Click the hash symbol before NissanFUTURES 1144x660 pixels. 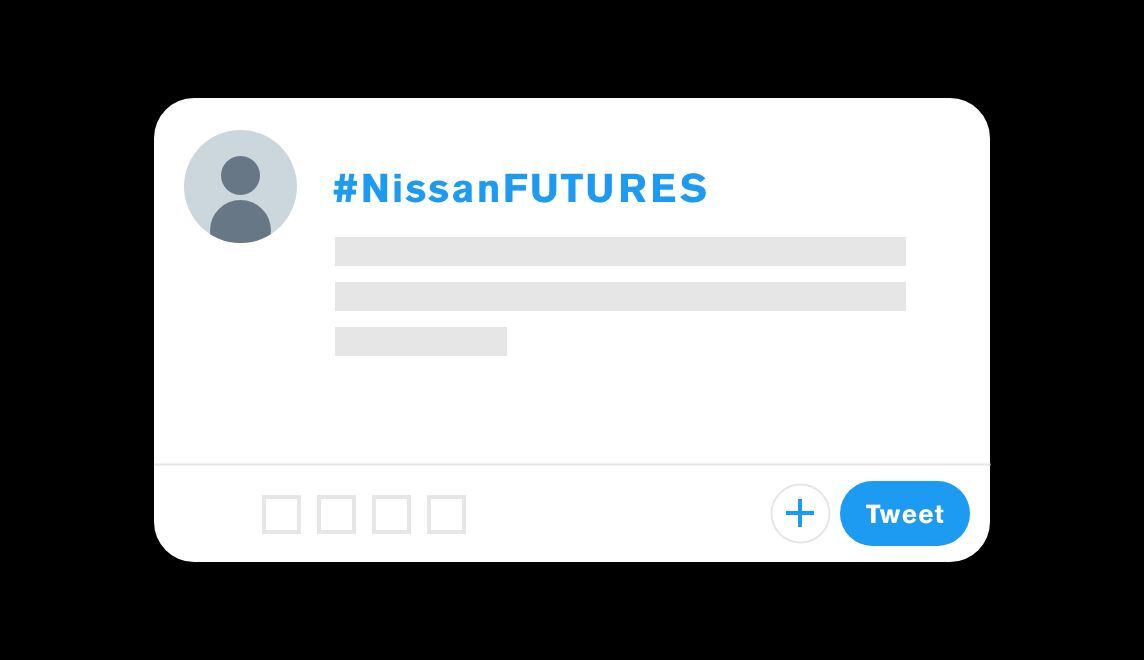click(344, 188)
